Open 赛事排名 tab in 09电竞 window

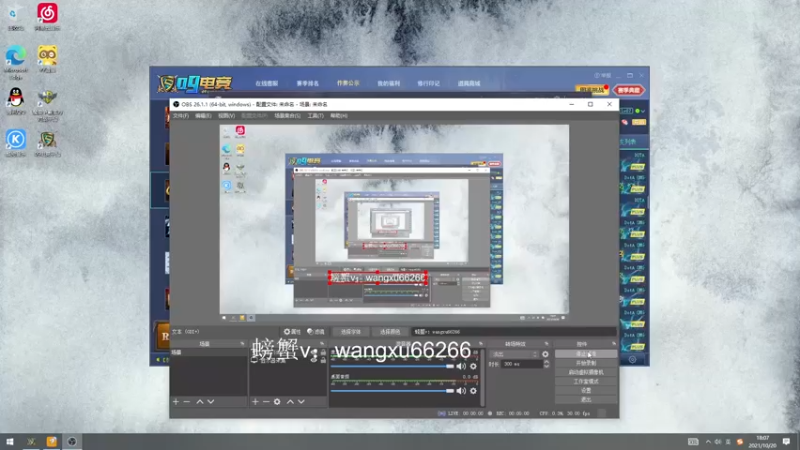308,83
